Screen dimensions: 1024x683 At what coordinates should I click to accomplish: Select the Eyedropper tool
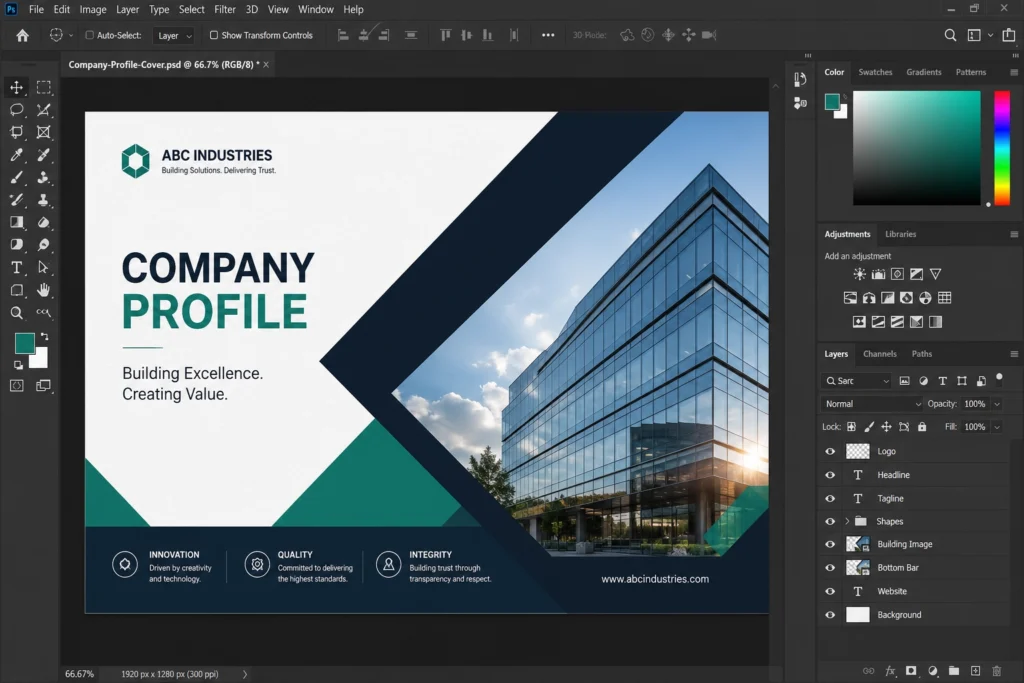[16, 155]
